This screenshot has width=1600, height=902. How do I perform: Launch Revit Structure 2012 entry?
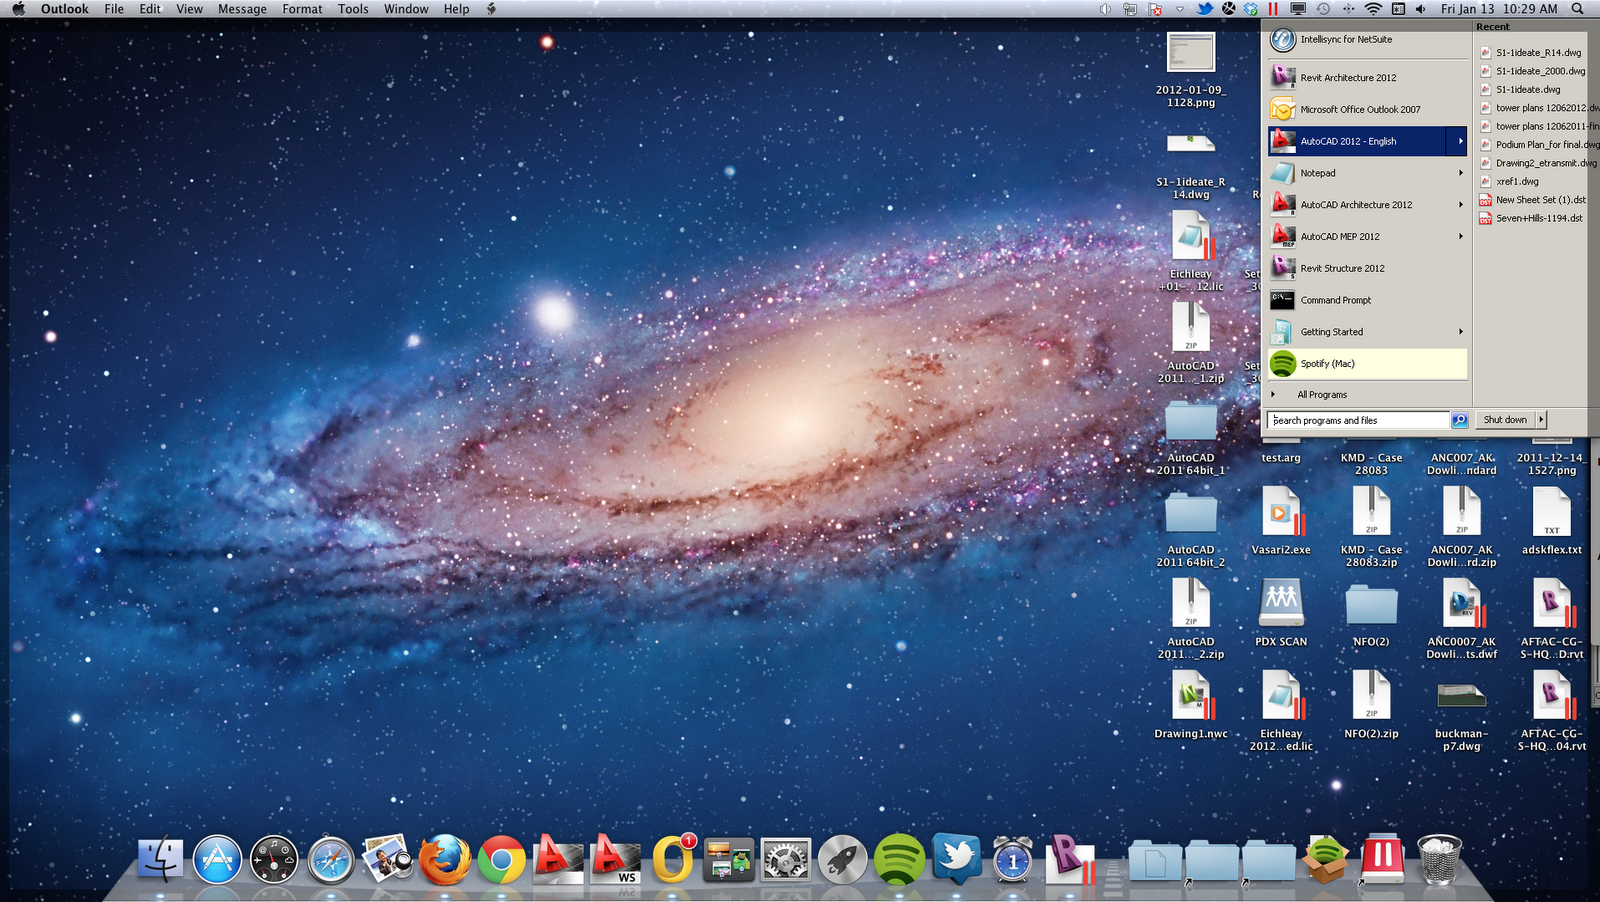pos(1367,268)
